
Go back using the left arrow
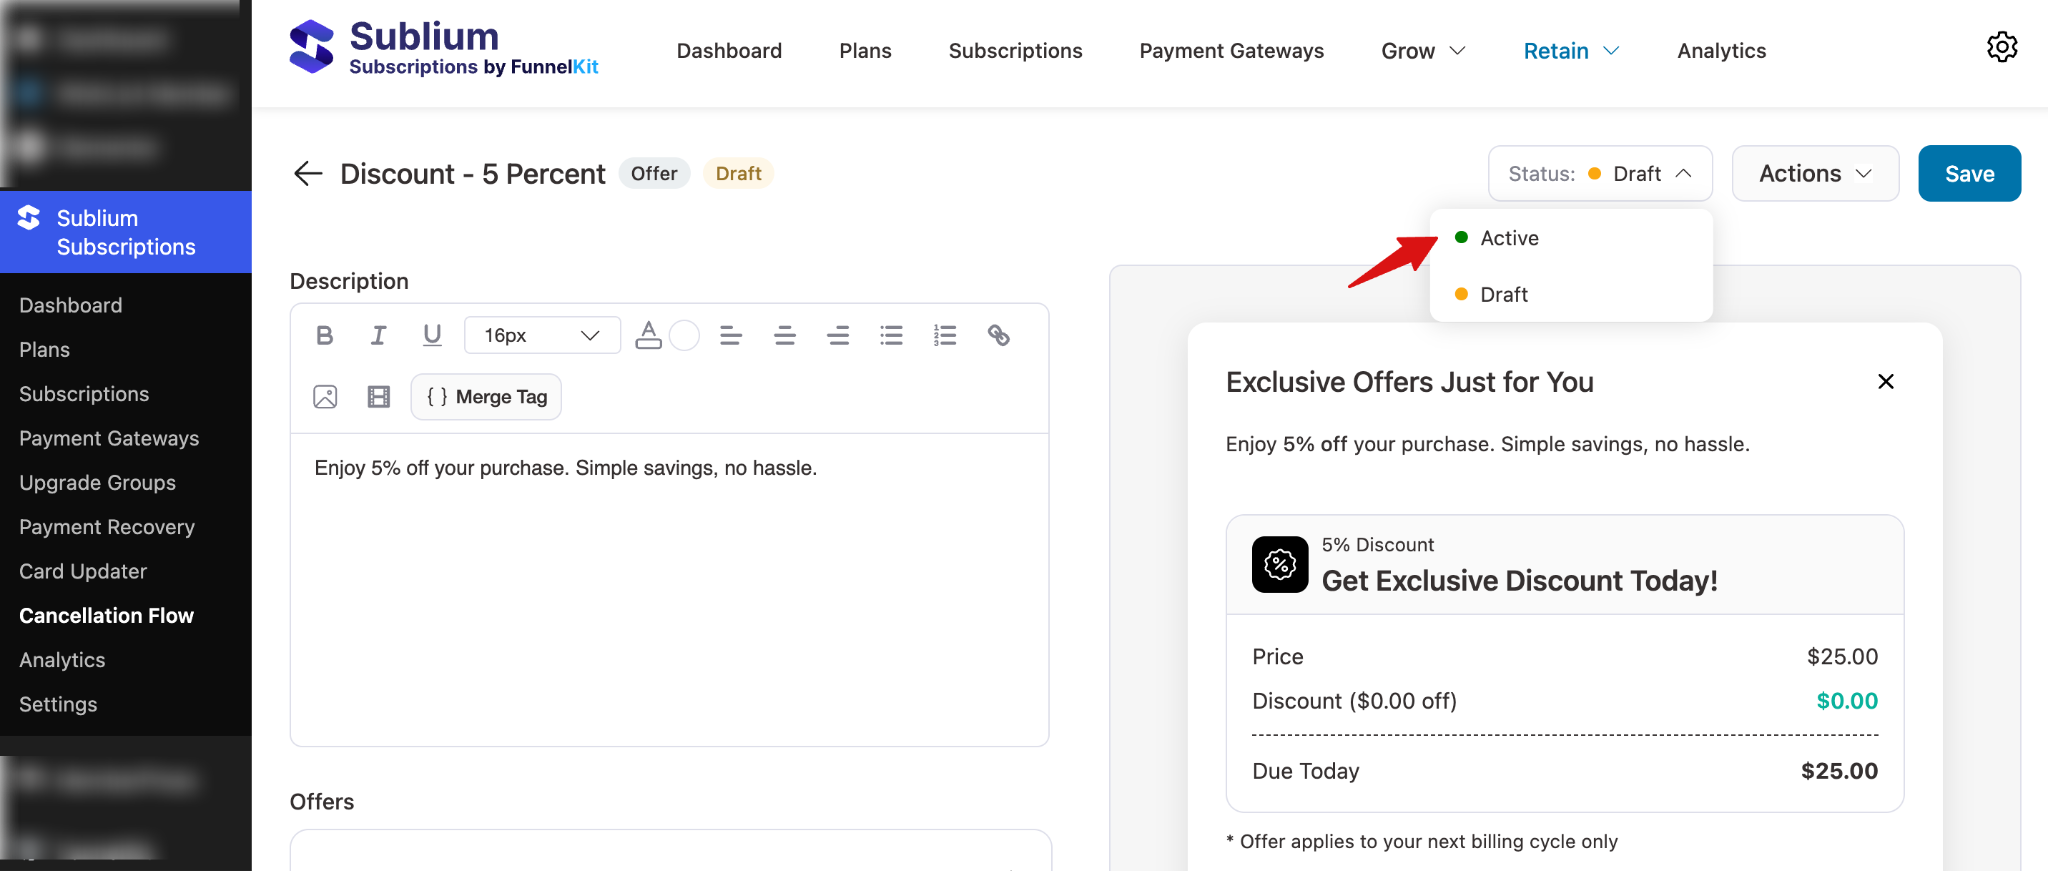point(308,174)
